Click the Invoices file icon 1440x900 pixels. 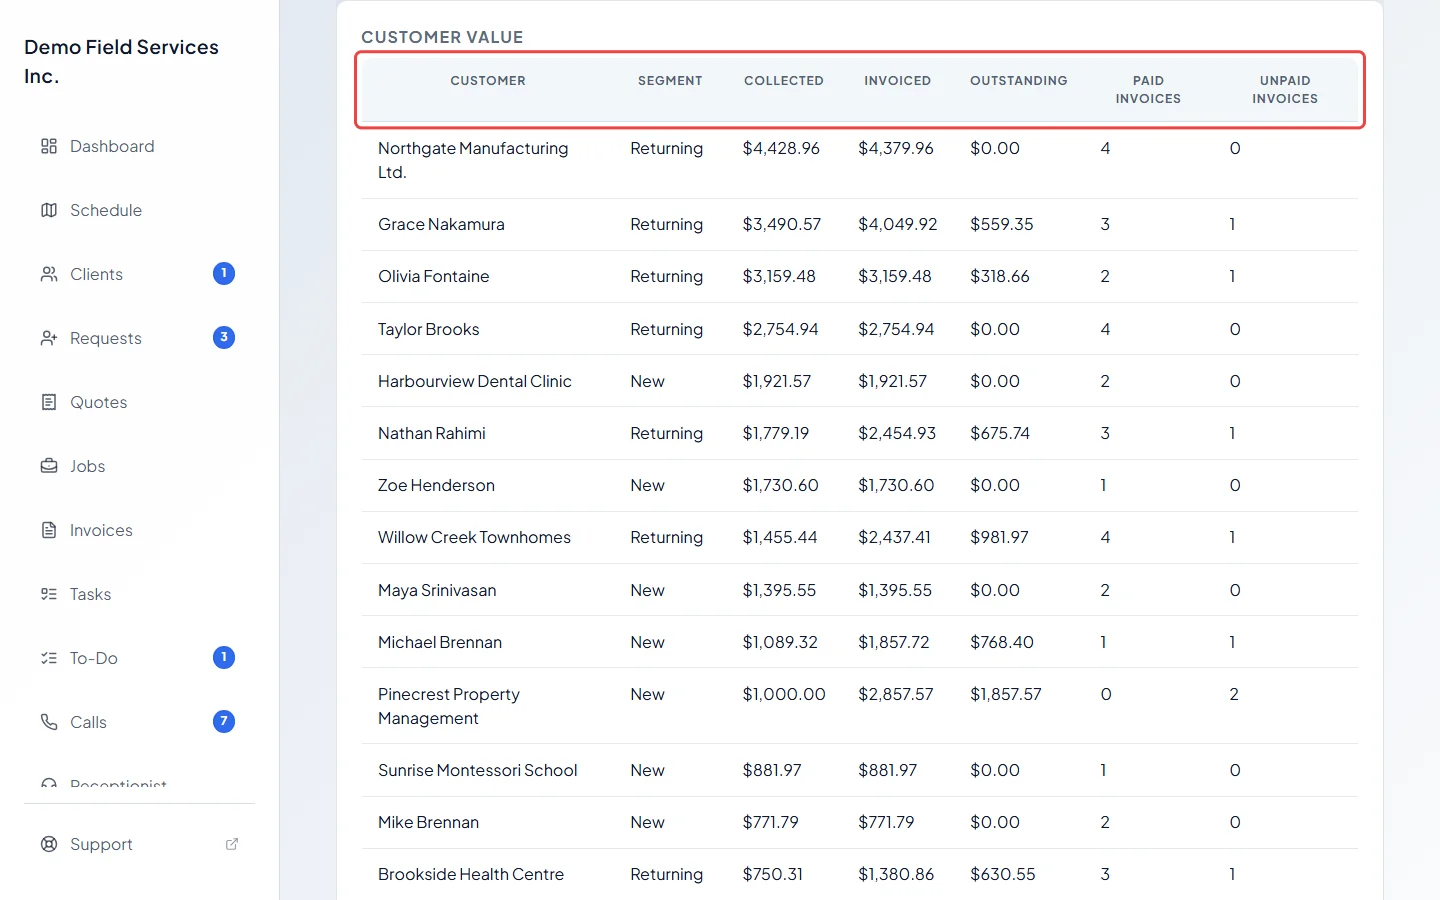(49, 530)
